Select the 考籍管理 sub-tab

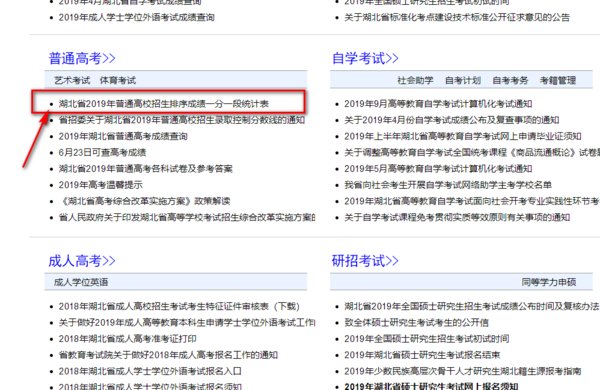pyautogui.click(x=558, y=80)
